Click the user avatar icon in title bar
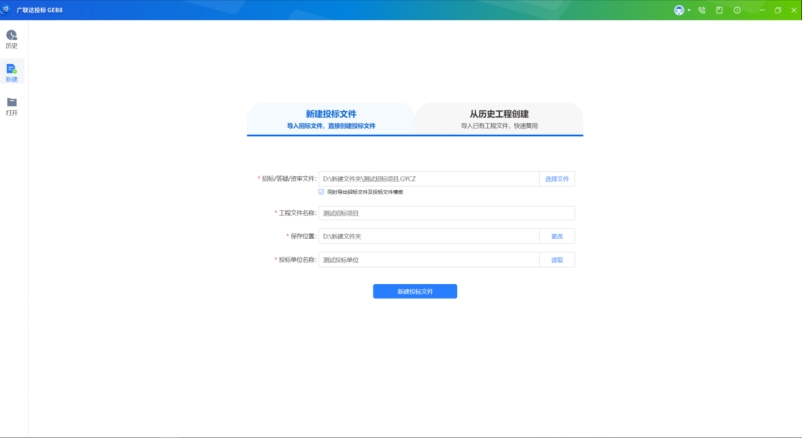The image size is (803, 438). click(679, 10)
